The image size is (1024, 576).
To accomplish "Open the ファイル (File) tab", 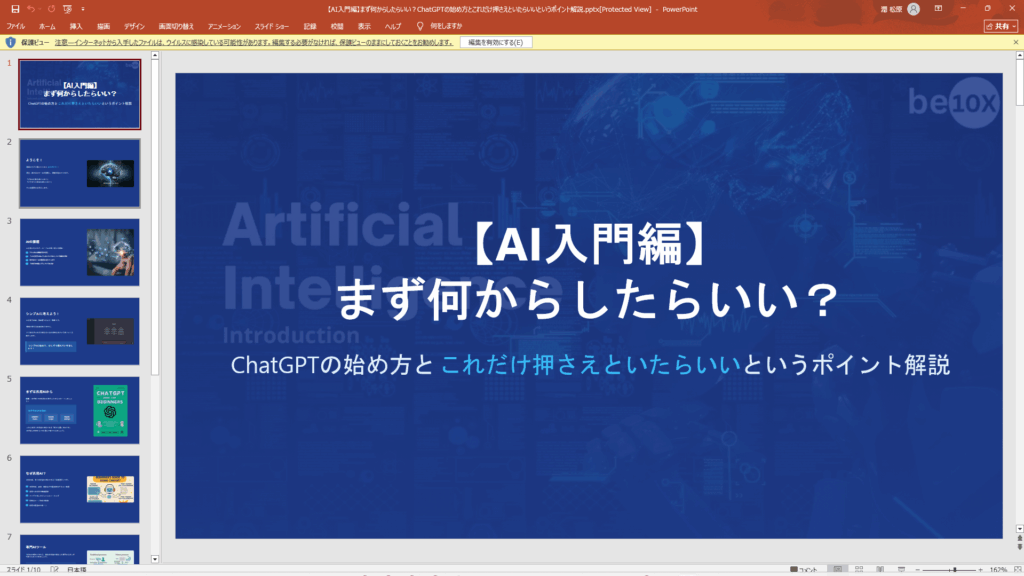I will pos(16,26).
